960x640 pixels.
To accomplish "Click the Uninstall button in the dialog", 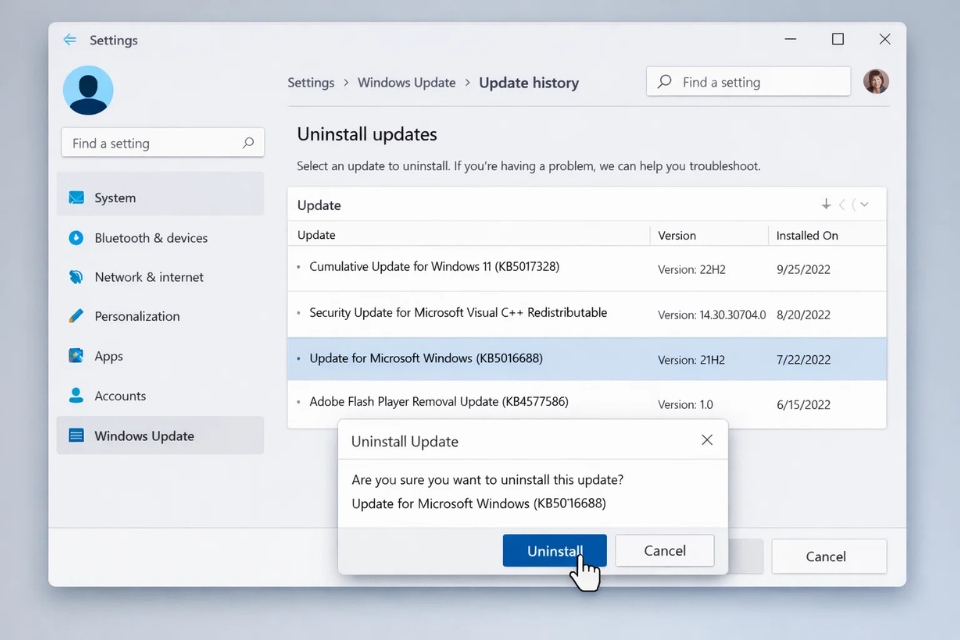I will (554, 550).
